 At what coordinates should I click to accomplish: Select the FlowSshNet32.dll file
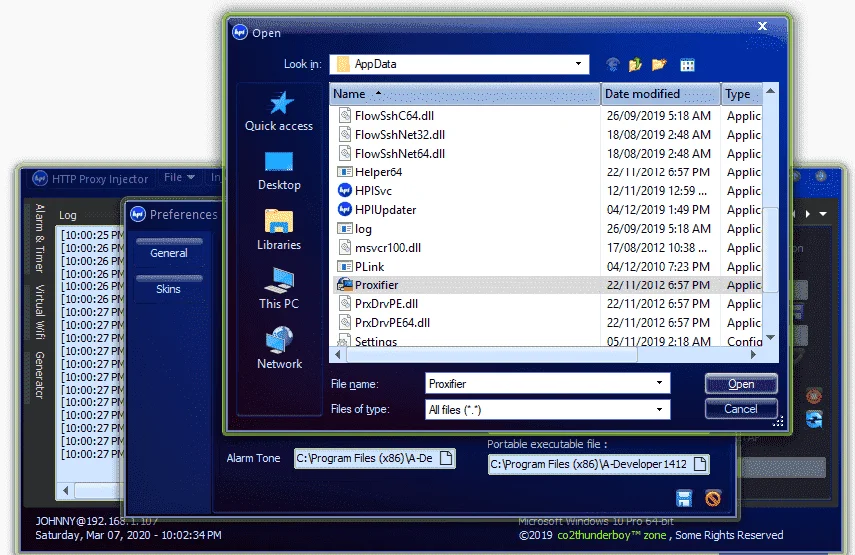pyautogui.click(x=400, y=135)
